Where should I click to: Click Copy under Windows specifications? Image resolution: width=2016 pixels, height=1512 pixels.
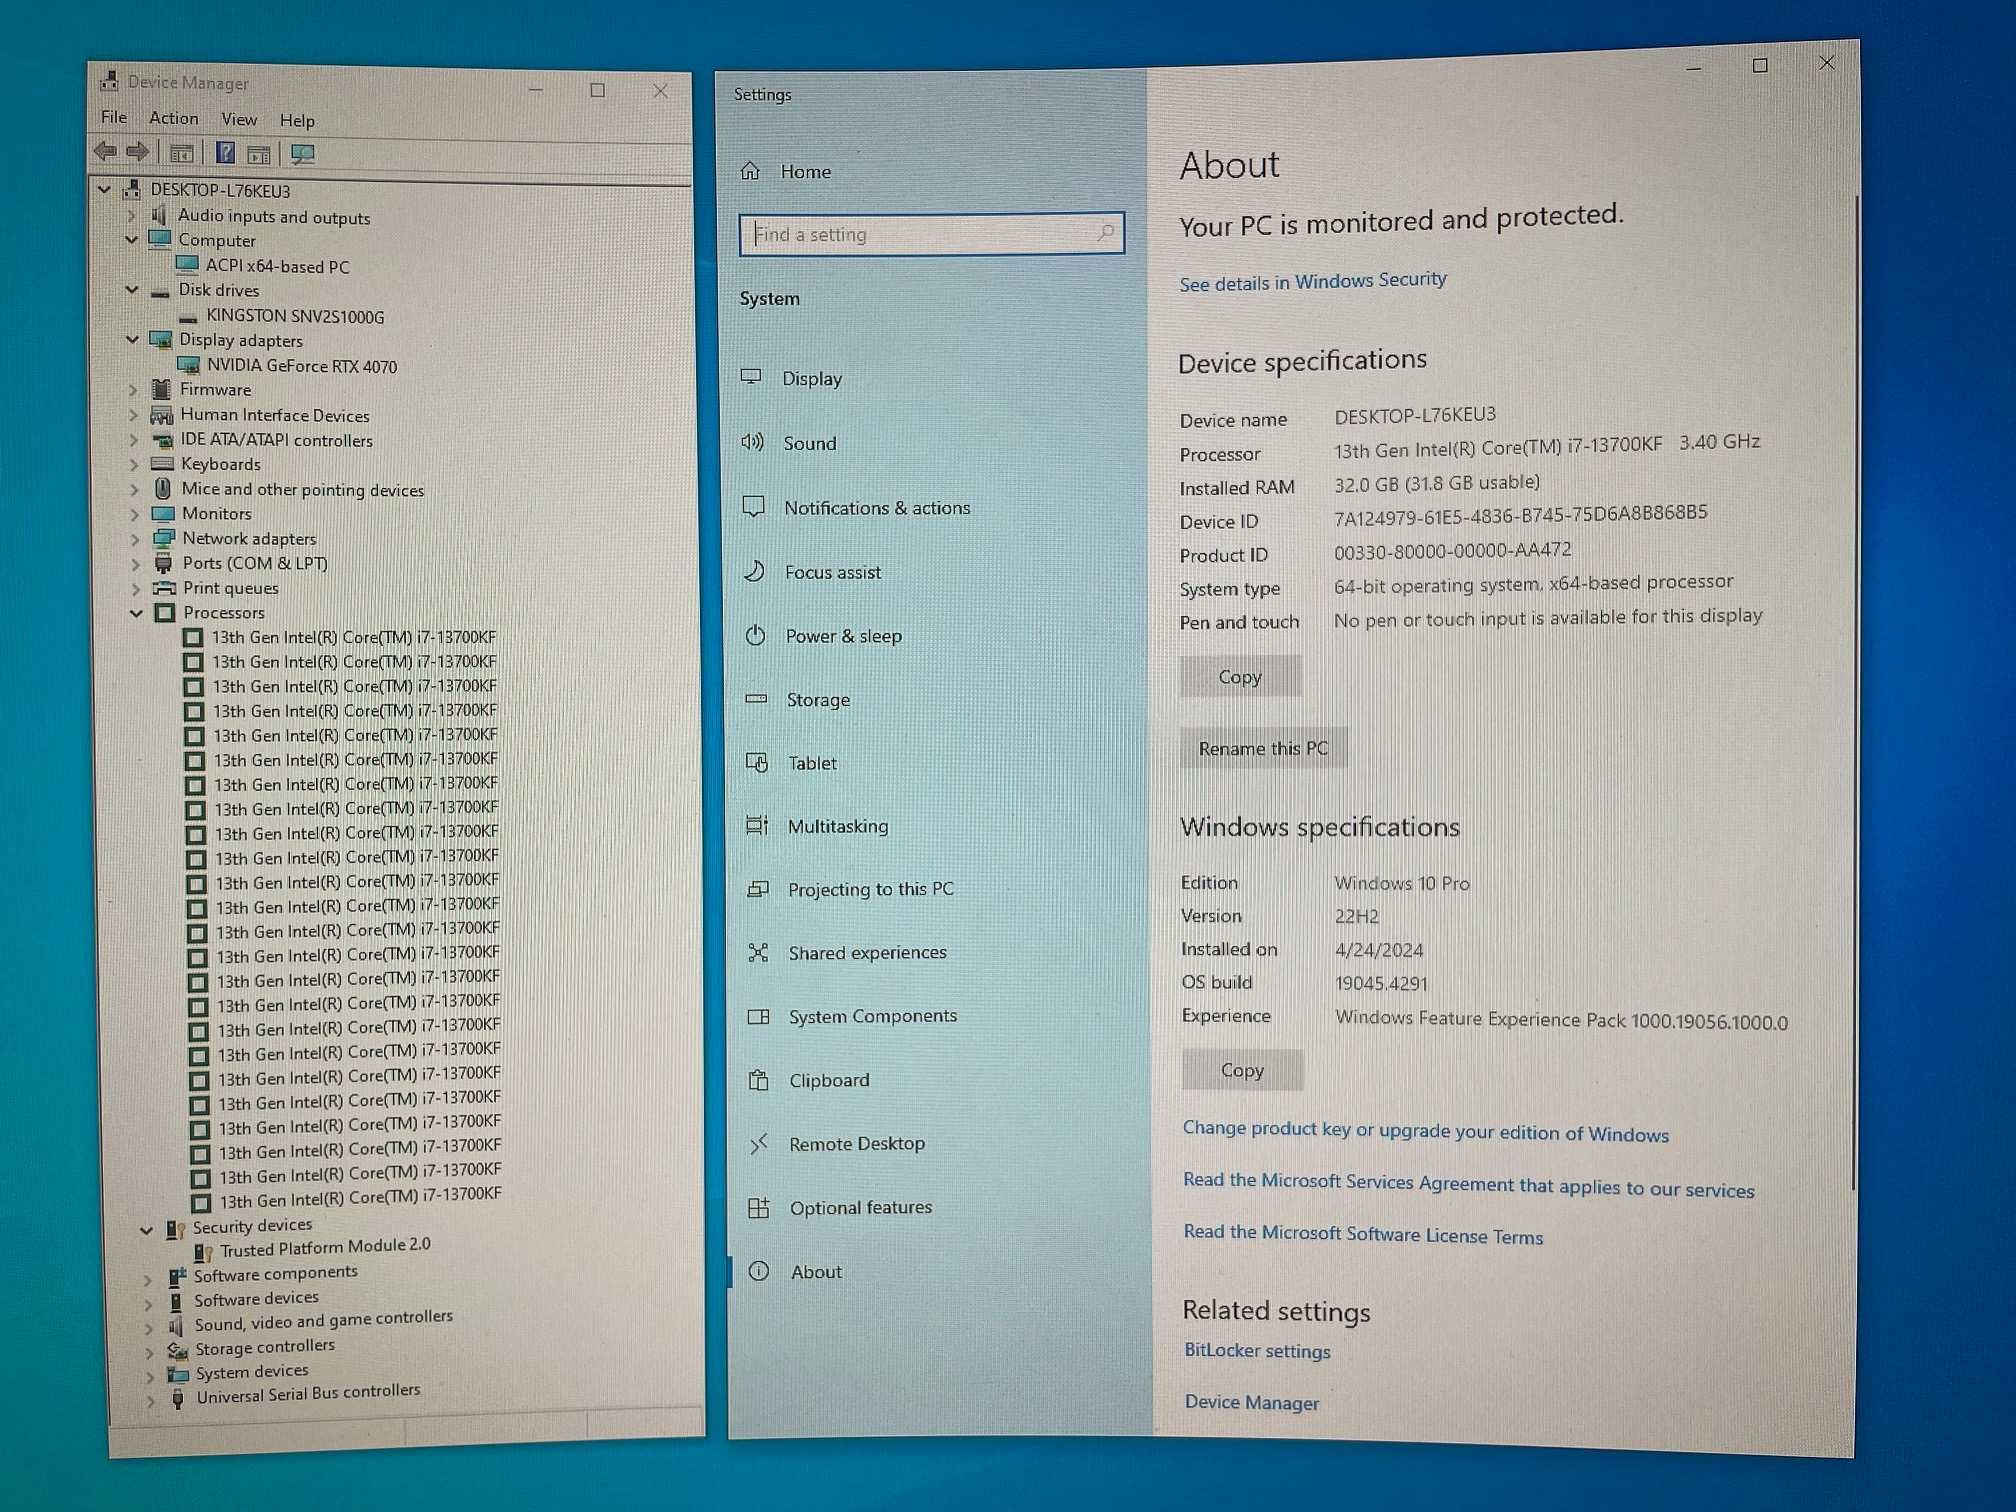click(1242, 1070)
